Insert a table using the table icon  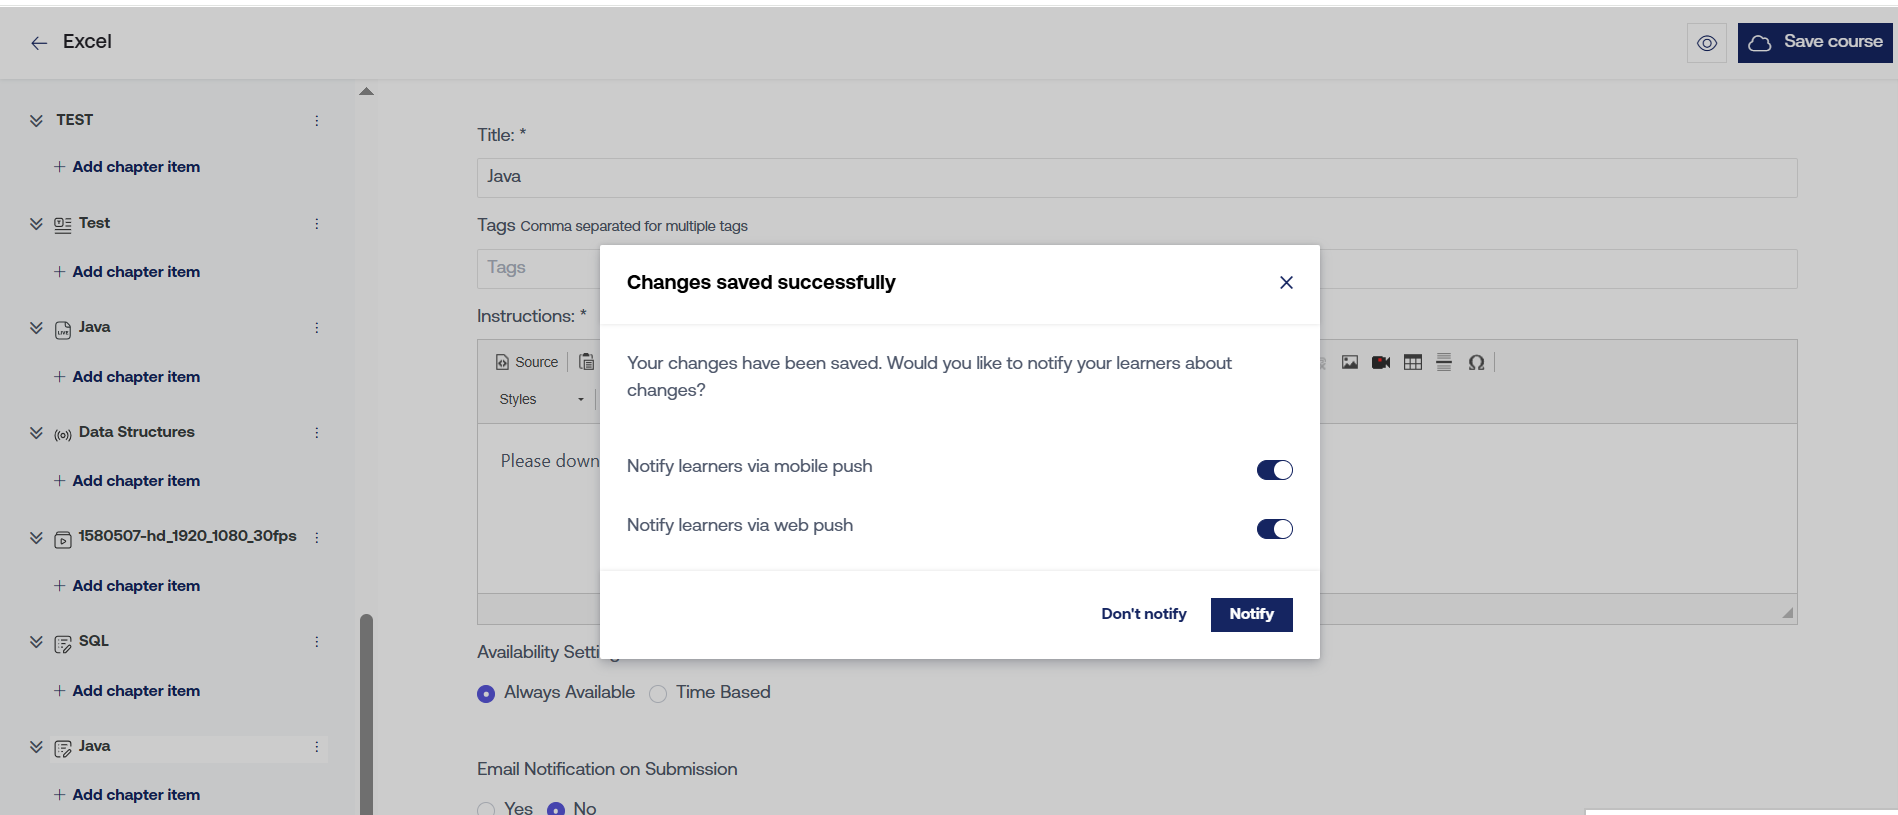[1412, 362]
